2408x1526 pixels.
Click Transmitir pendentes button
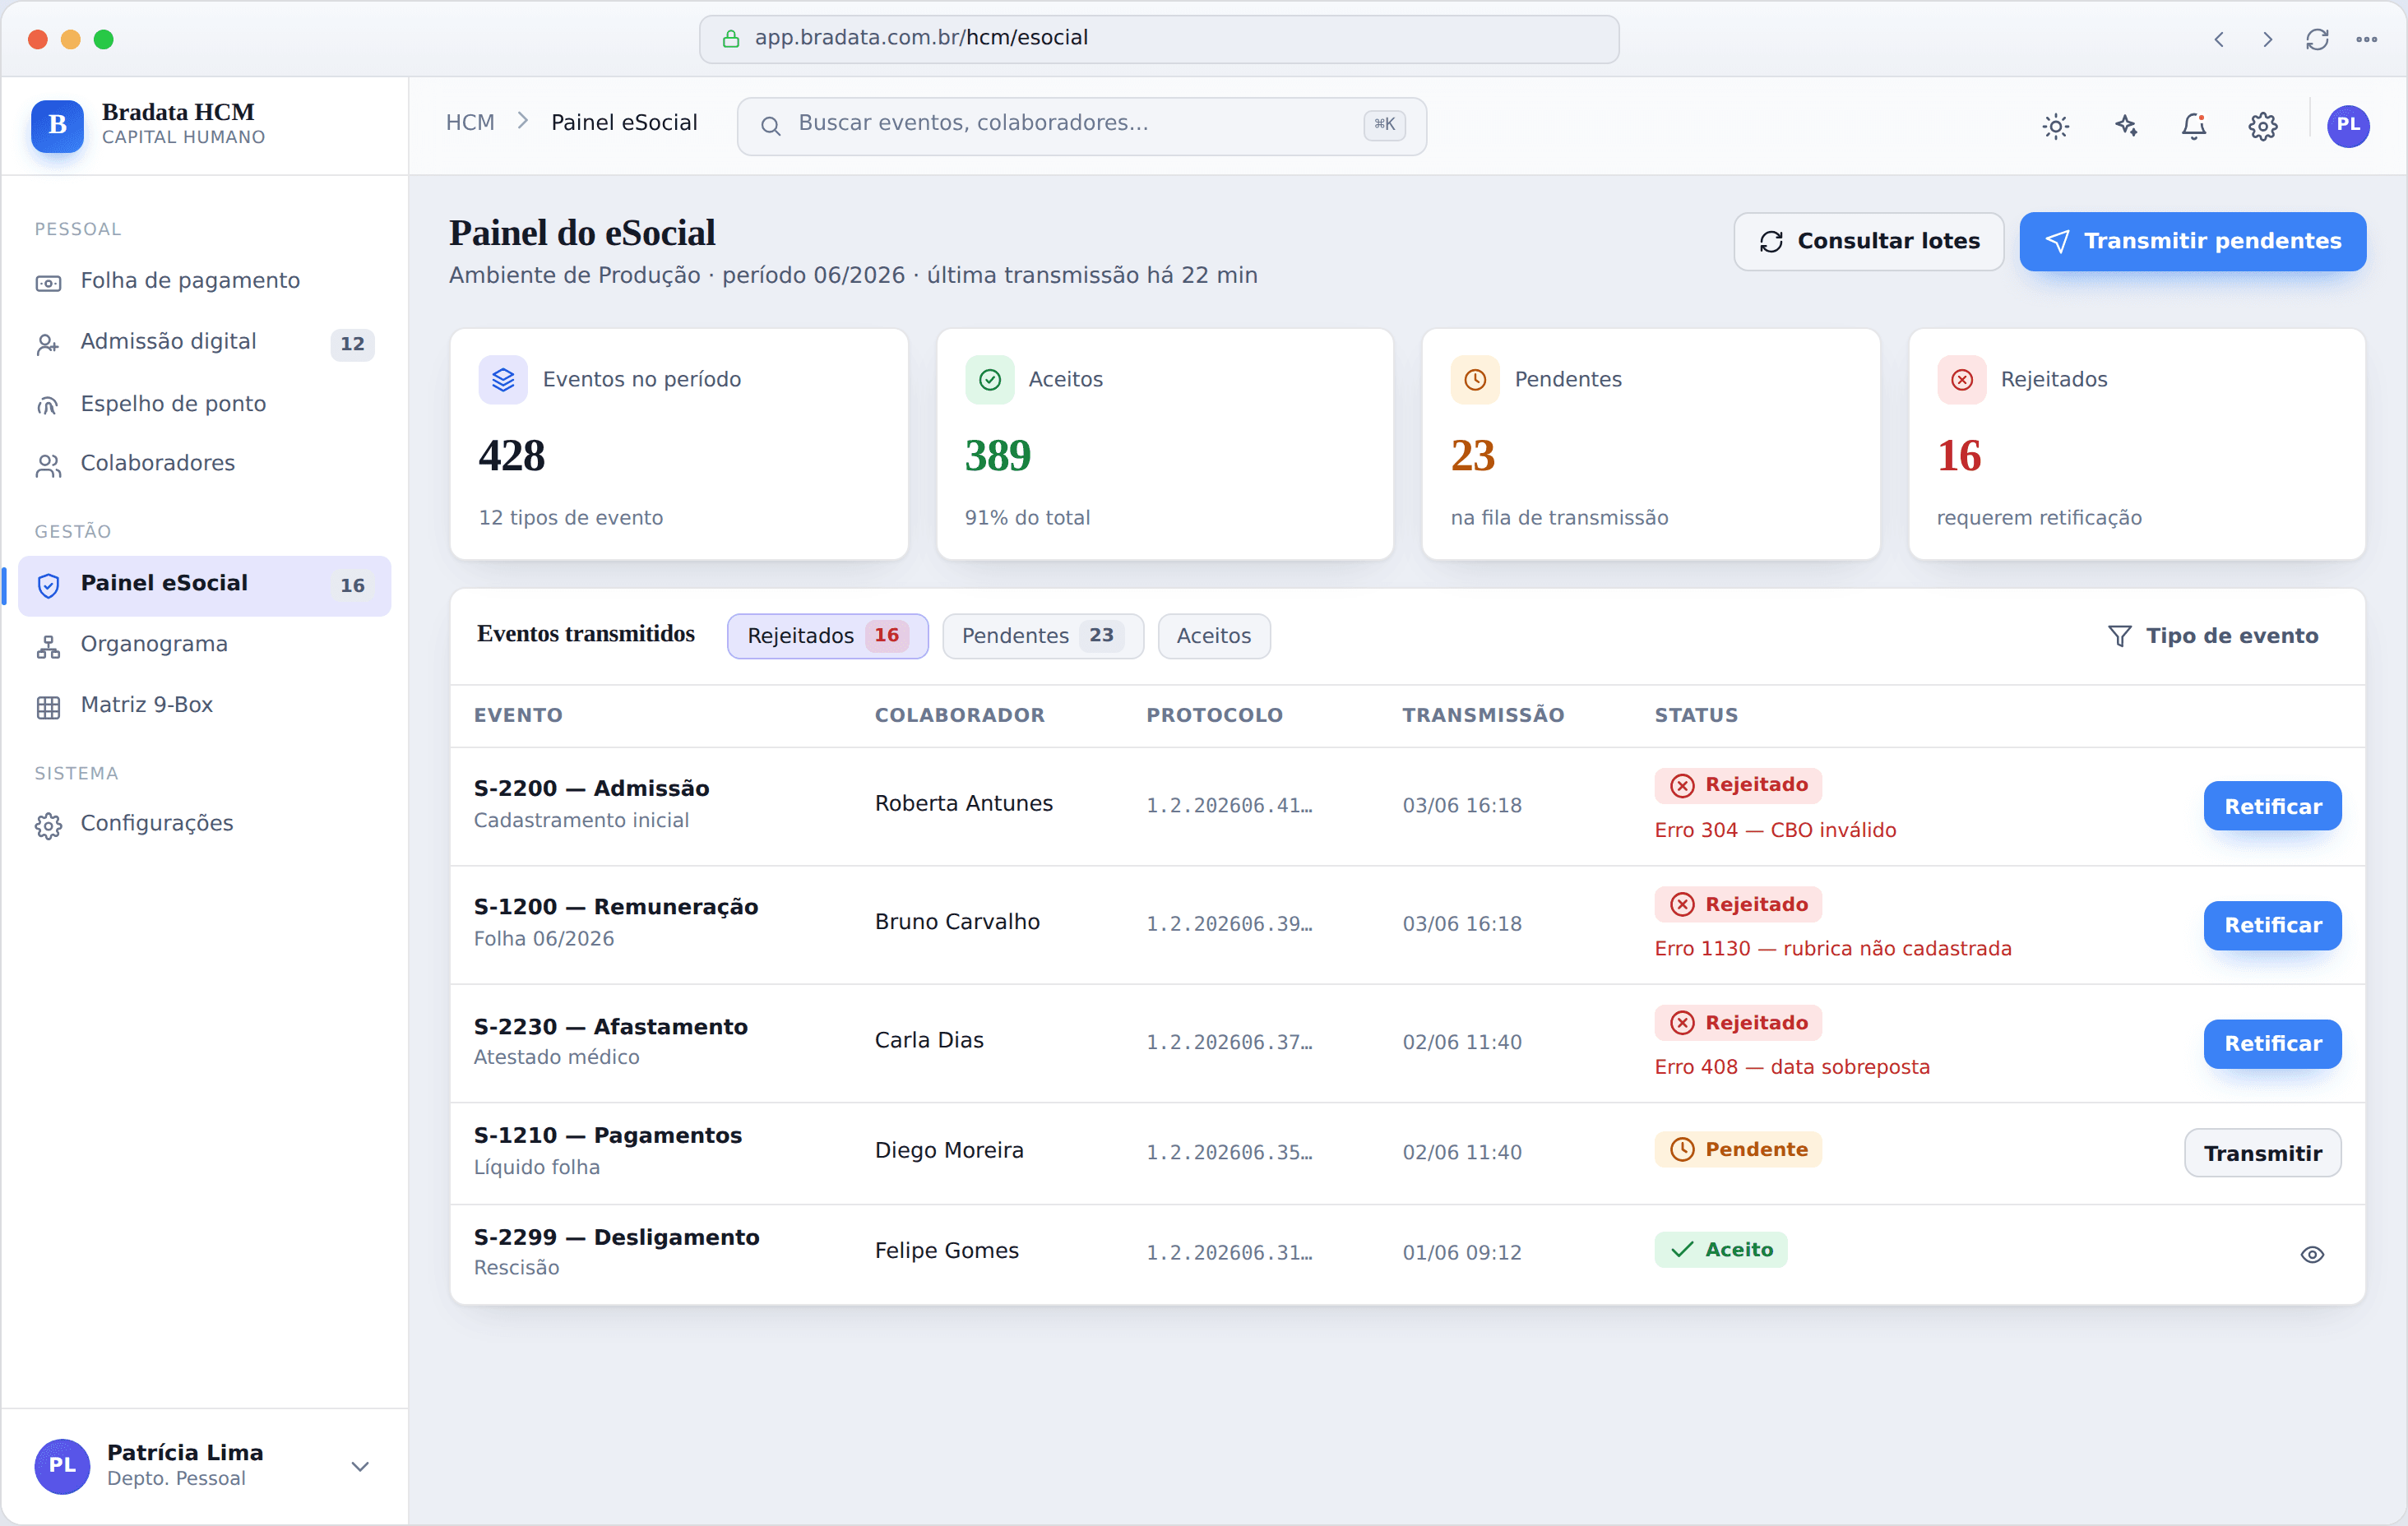[2192, 241]
